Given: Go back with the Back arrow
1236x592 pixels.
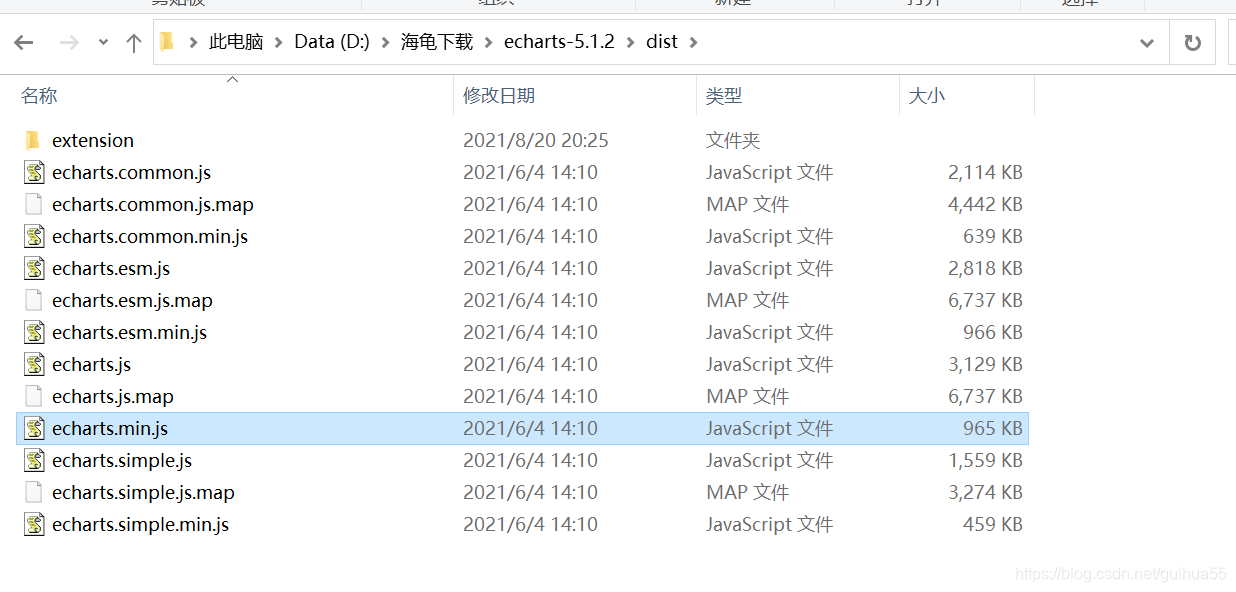Looking at the screenshot, I should pos(24,42).
